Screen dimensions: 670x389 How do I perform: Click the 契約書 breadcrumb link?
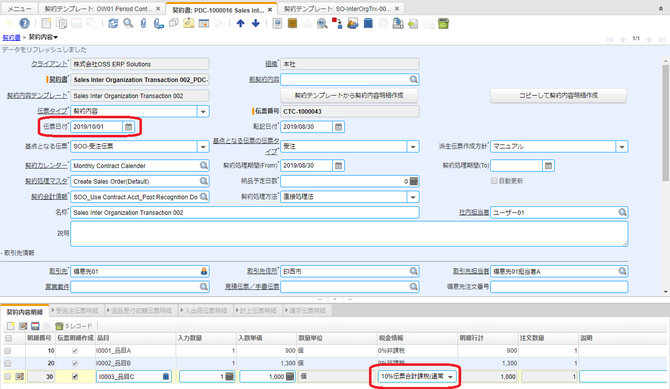[12, 38]
